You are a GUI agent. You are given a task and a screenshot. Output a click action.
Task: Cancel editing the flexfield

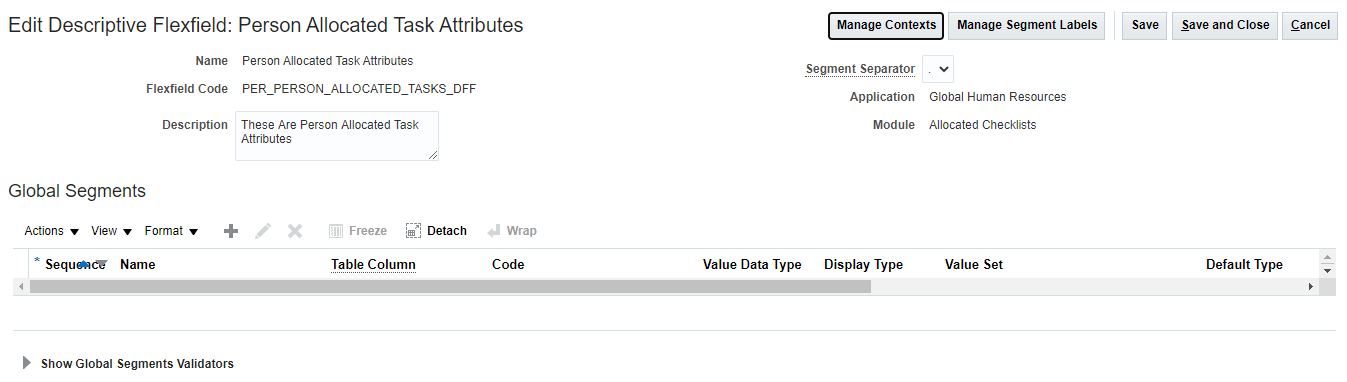pos(1310,25)
